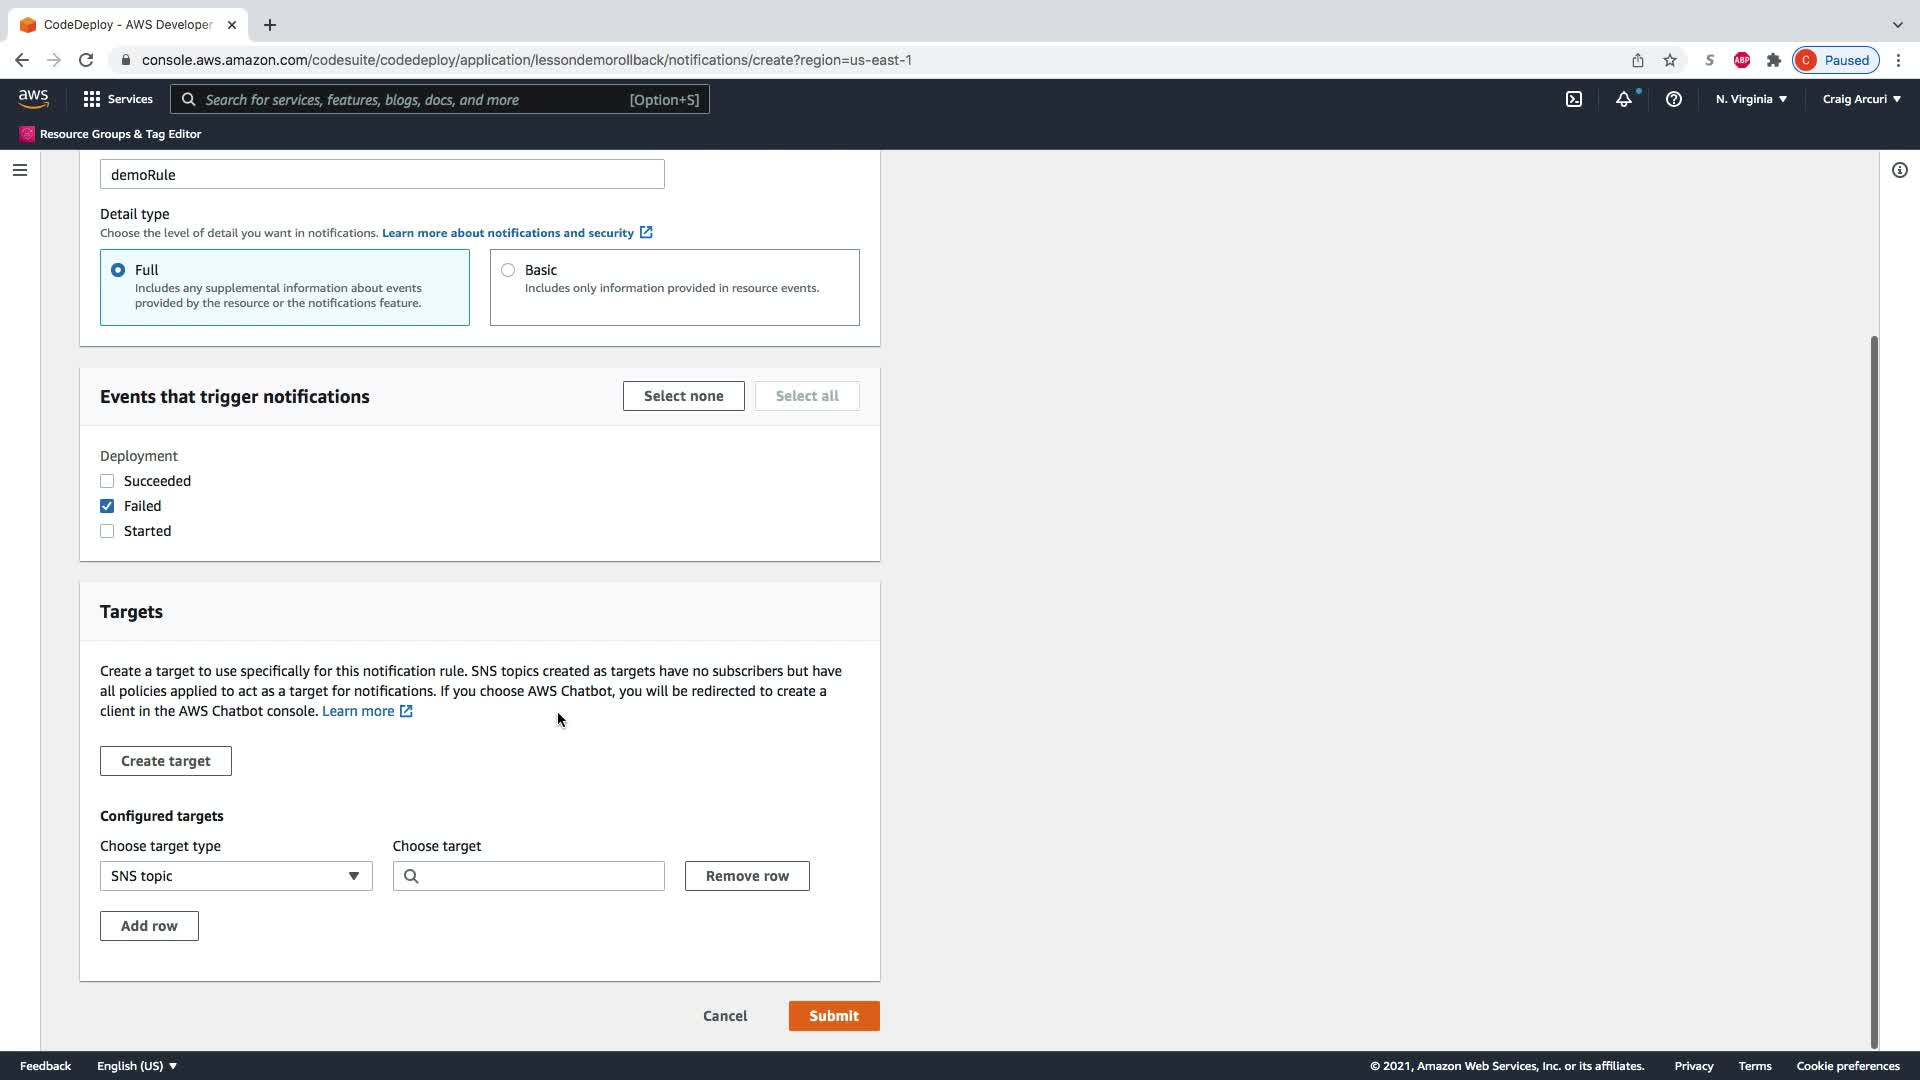Image resolution: width=1920 pixels, height=1080 pixels.
Task: Expand the N. Virginia region selector
Action: [x=1751, y=99]
